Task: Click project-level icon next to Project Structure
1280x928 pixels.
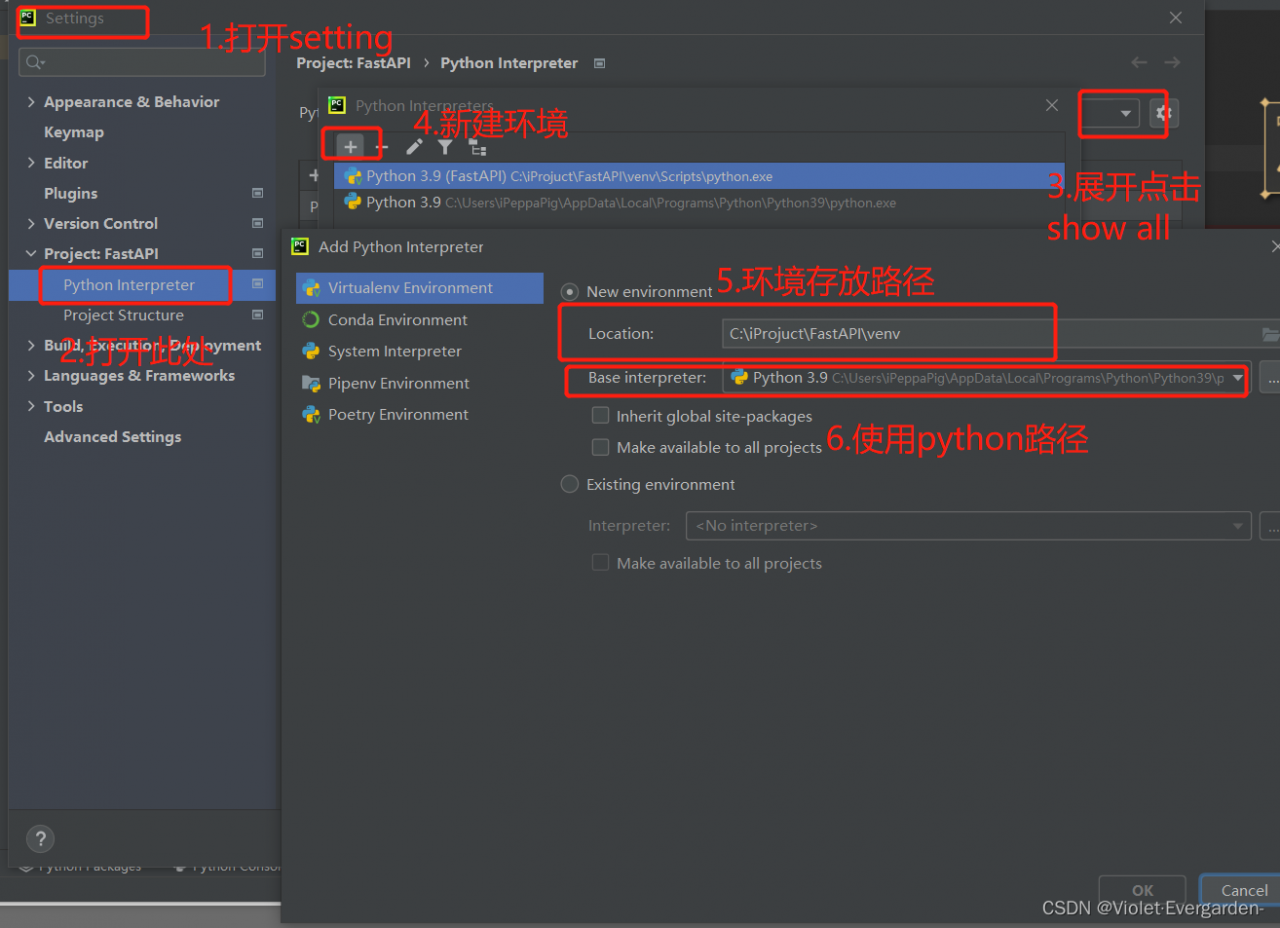Action: coord(257,315)
